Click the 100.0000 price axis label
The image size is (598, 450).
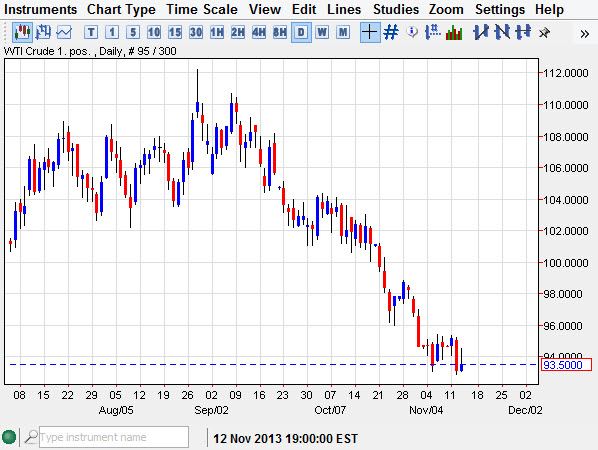(566, 263)
